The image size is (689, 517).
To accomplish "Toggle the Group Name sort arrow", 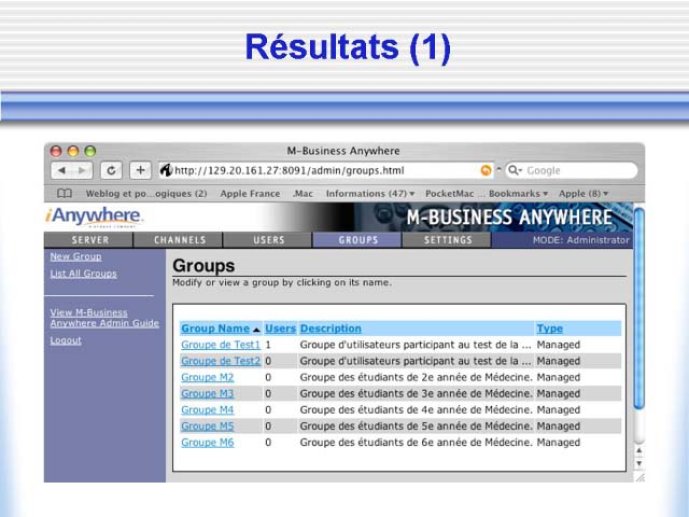I will (257, 329).
